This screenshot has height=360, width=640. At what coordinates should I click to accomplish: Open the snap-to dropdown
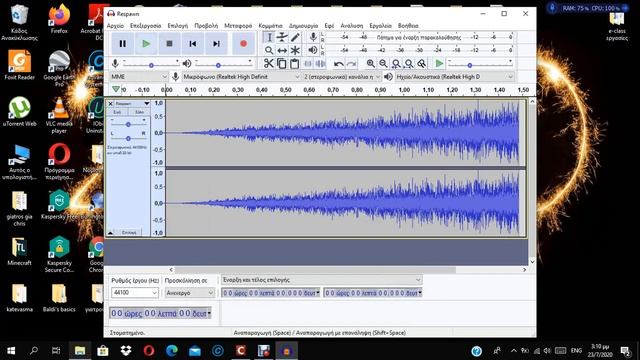(190, 293)
